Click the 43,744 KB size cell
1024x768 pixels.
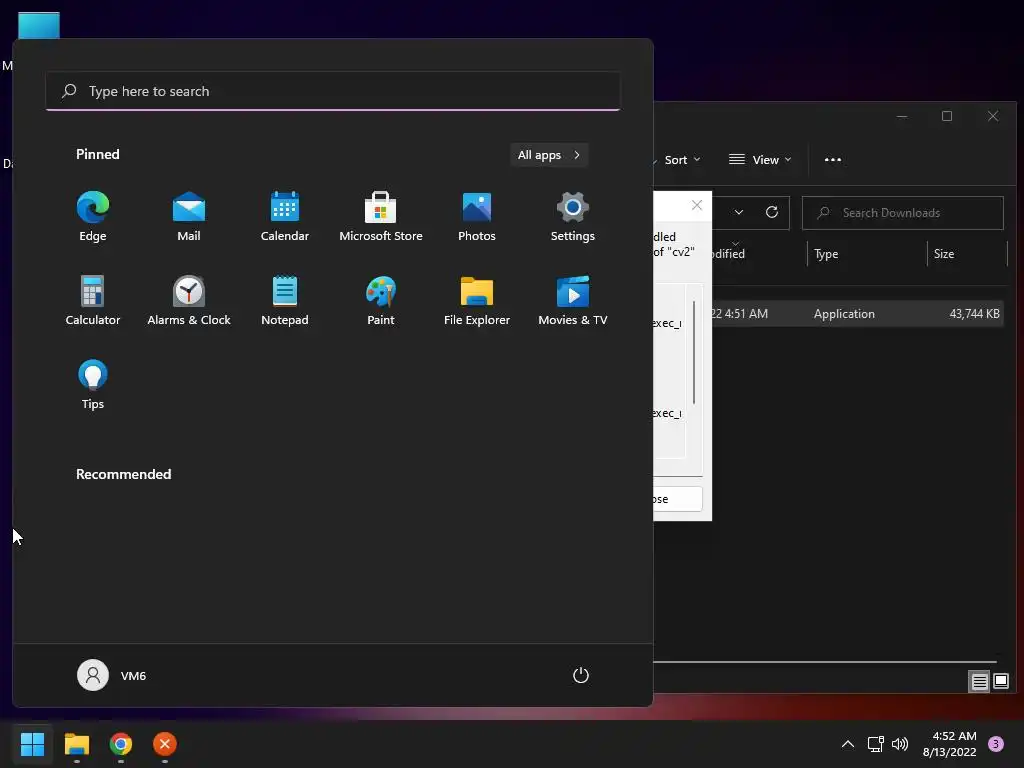pyautogui.click(x=974, y=314)
